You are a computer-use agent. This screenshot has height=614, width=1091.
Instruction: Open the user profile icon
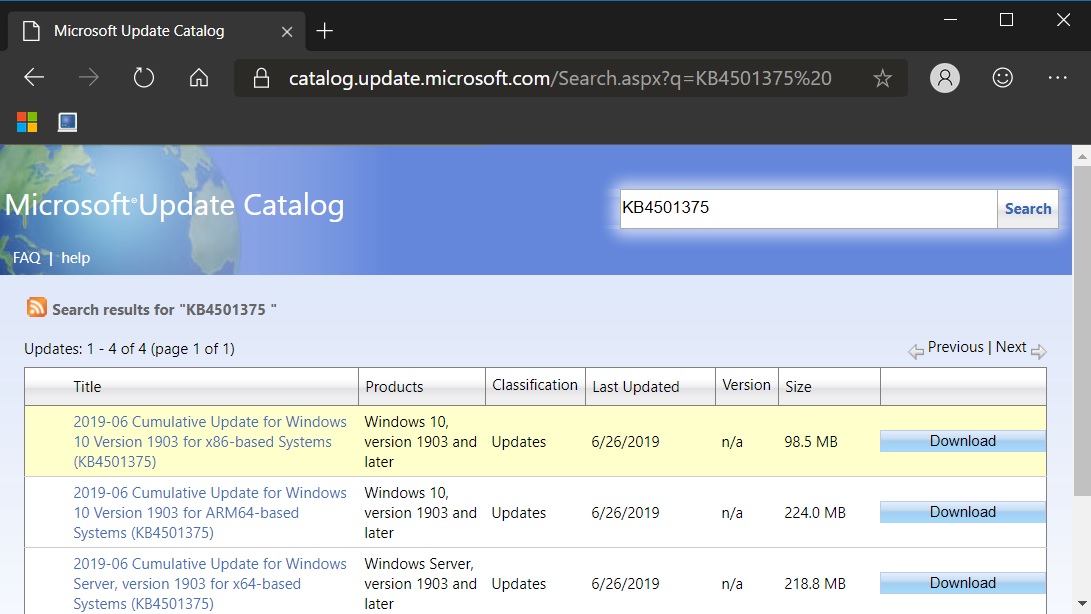click(x=944, y=78)
